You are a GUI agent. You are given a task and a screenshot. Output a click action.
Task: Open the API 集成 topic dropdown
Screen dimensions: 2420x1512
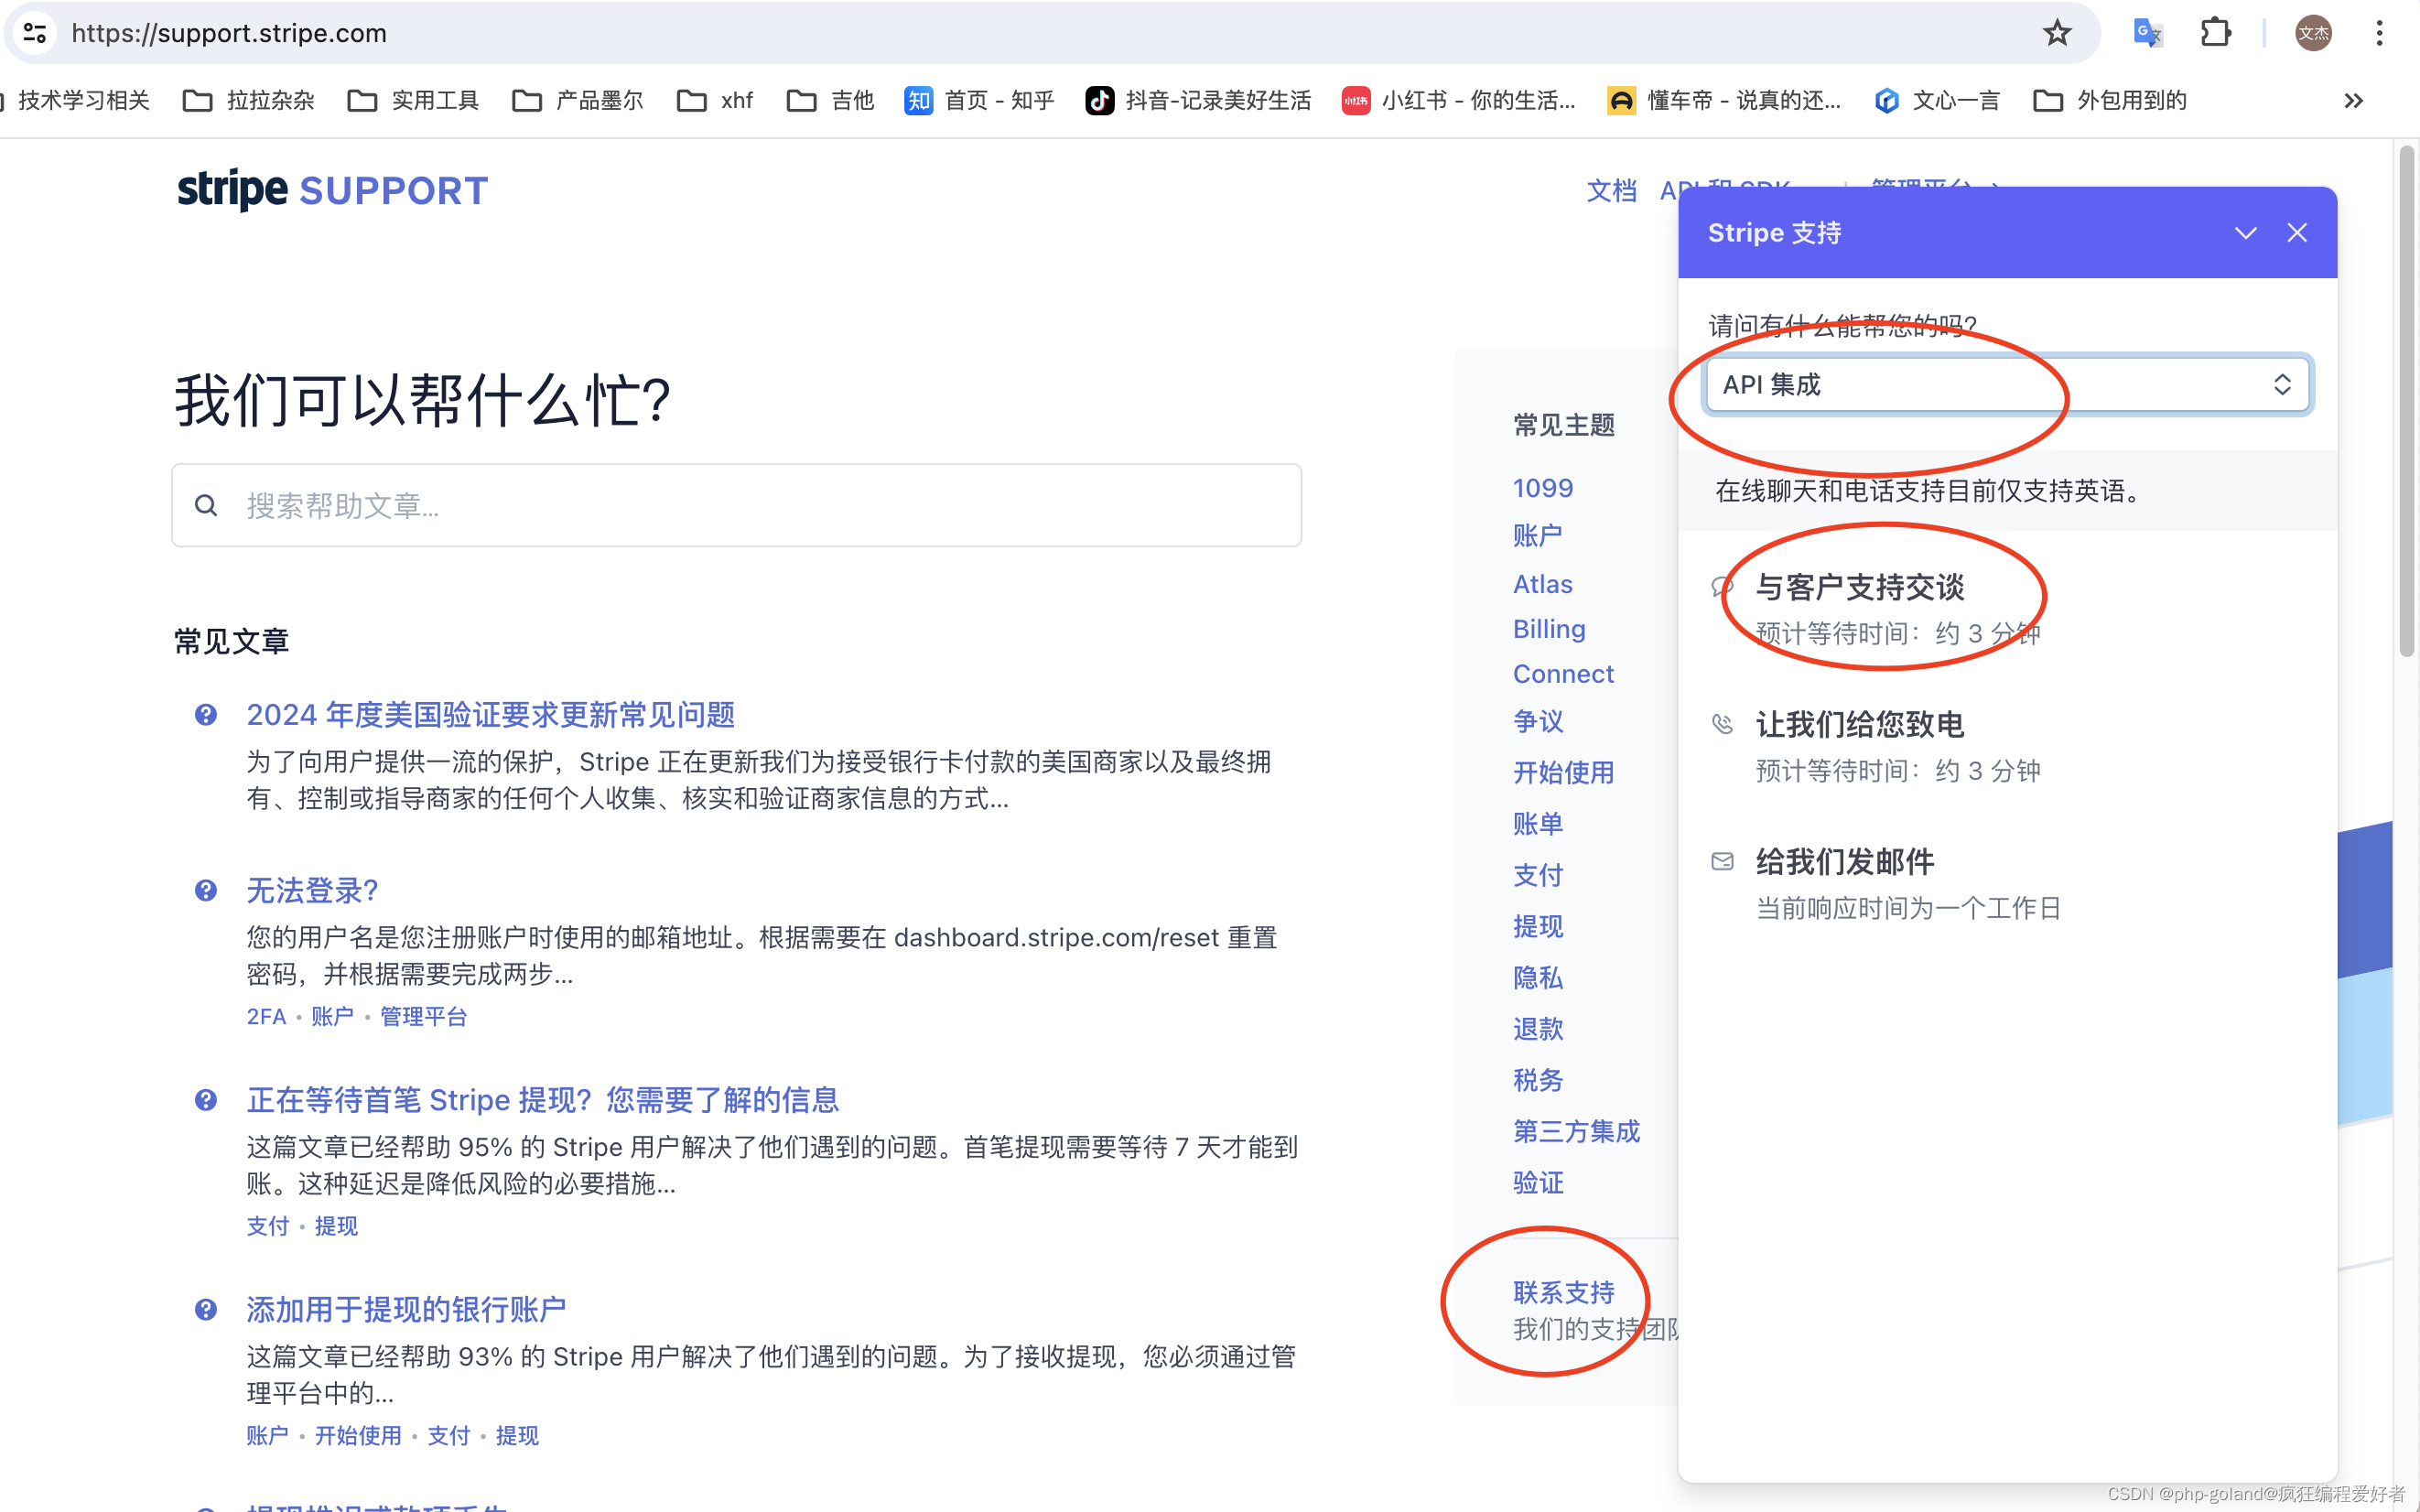(x=2007, y=384)
